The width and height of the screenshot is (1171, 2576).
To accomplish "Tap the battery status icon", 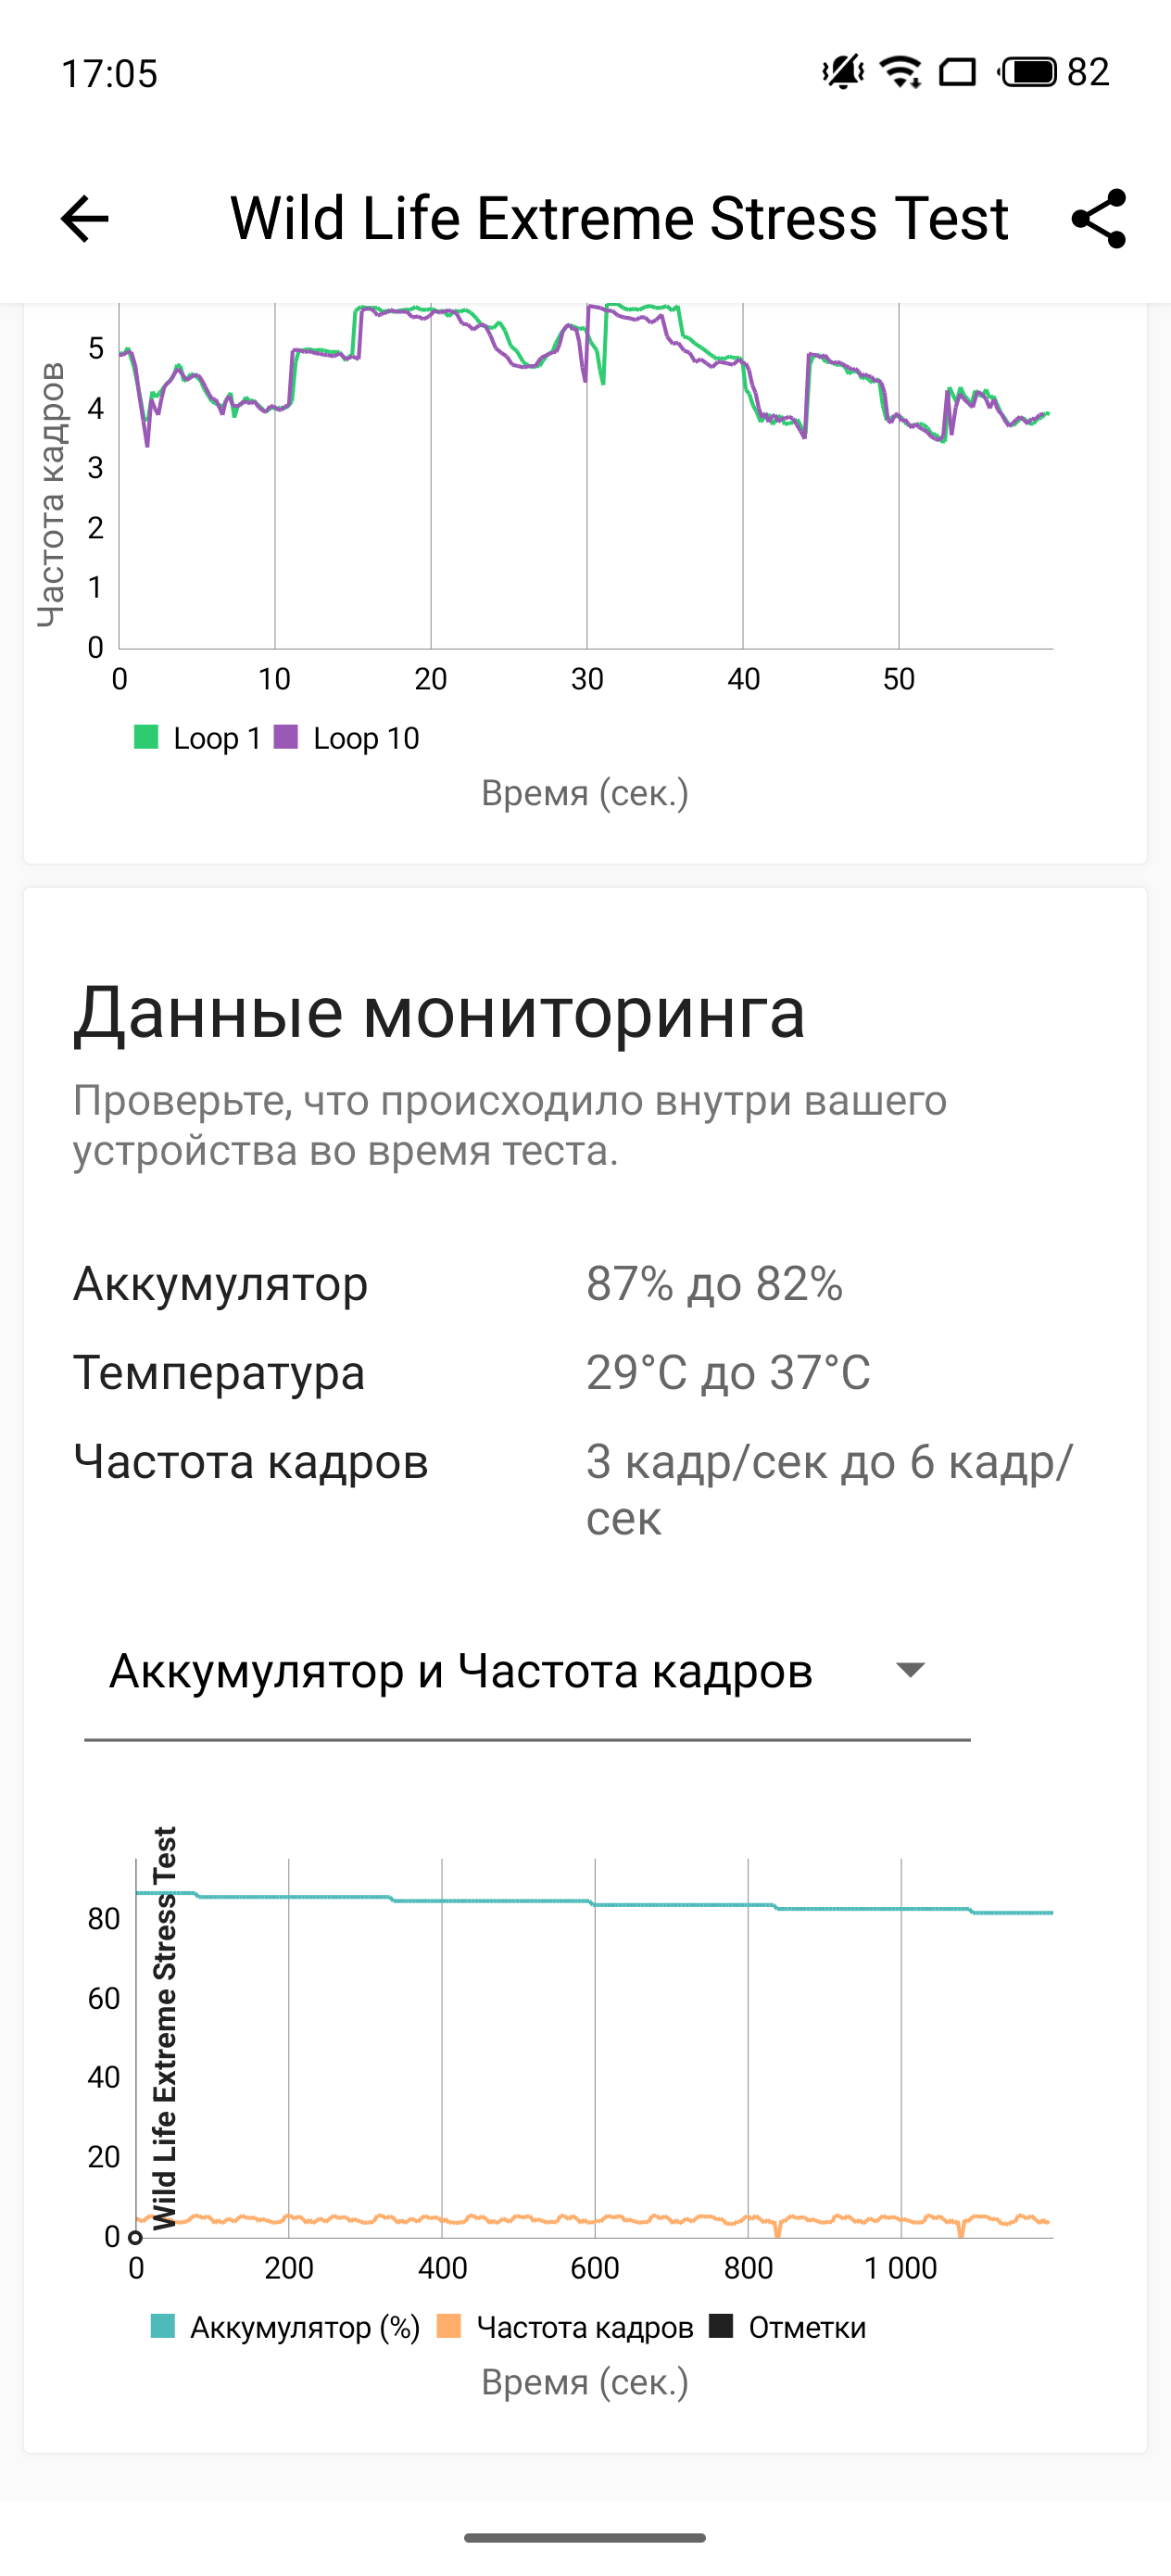I will (1028, 72).
